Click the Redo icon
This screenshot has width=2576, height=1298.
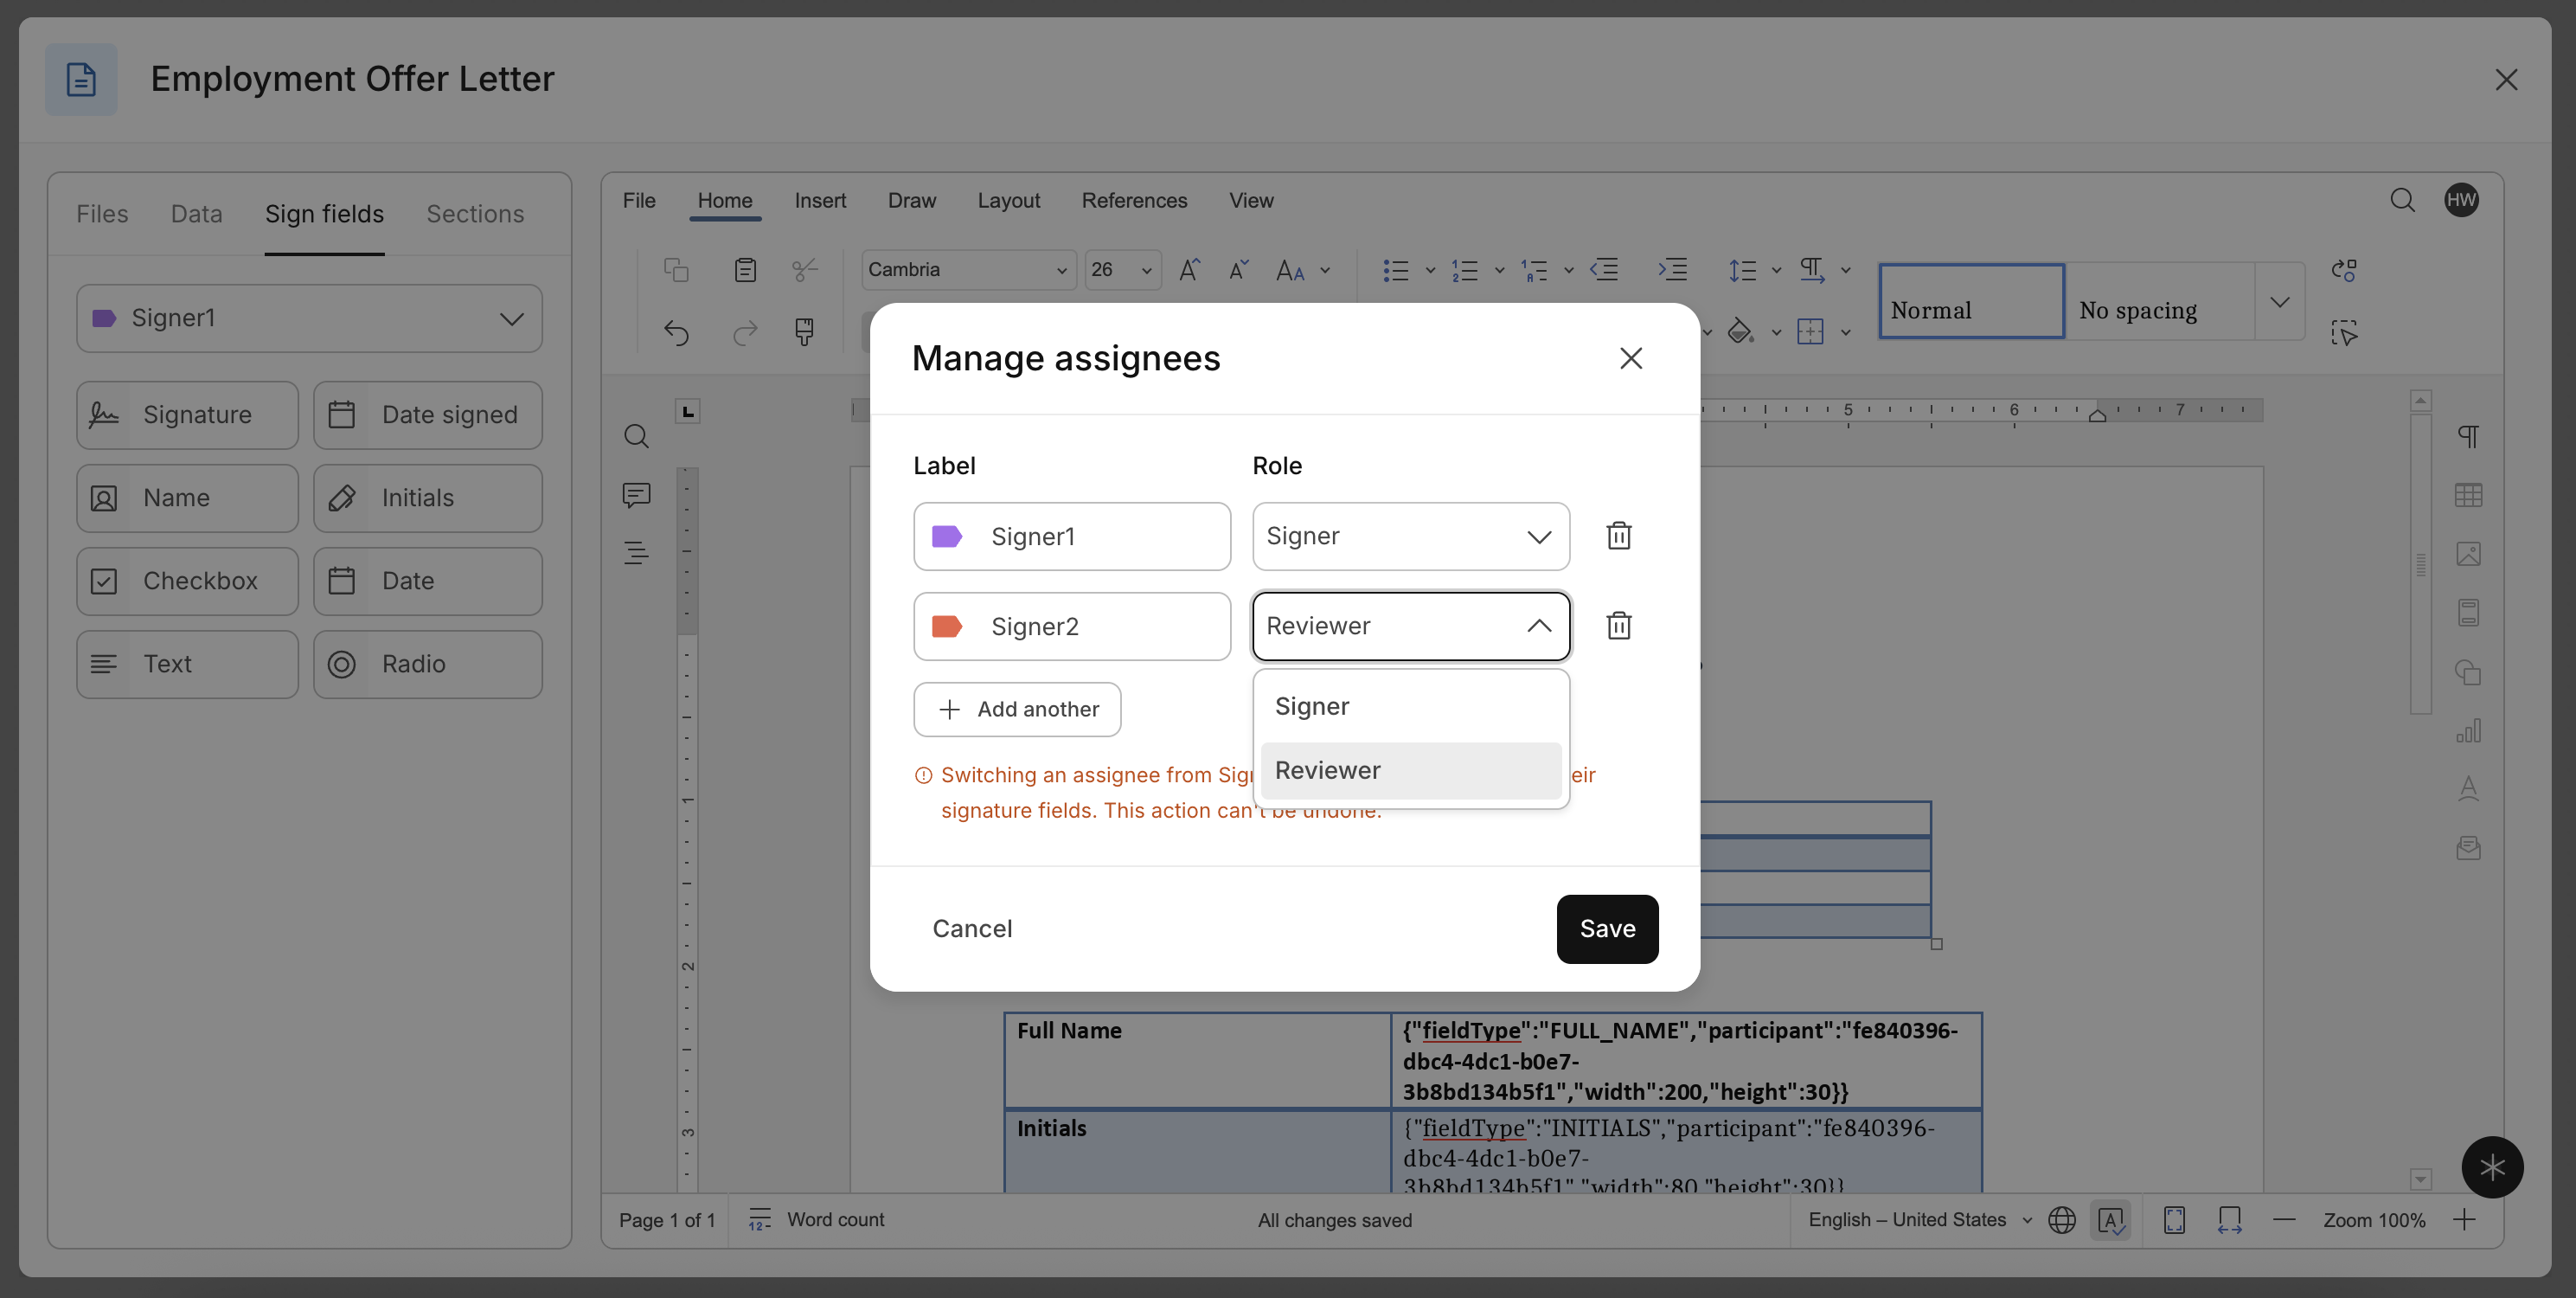(745, 332)
